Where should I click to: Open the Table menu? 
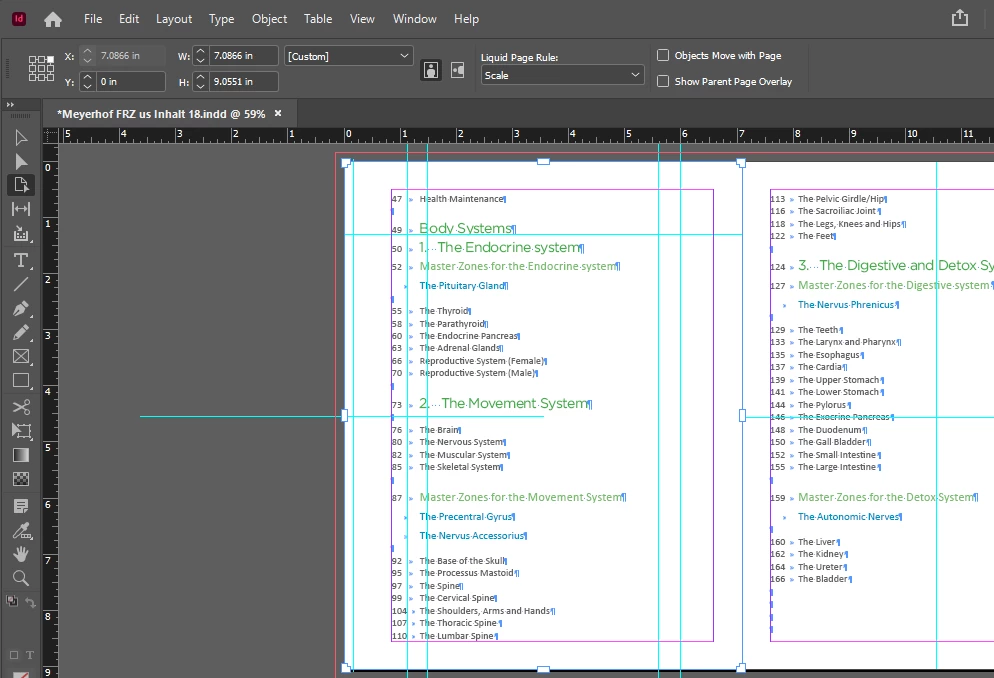click(318, 19)
